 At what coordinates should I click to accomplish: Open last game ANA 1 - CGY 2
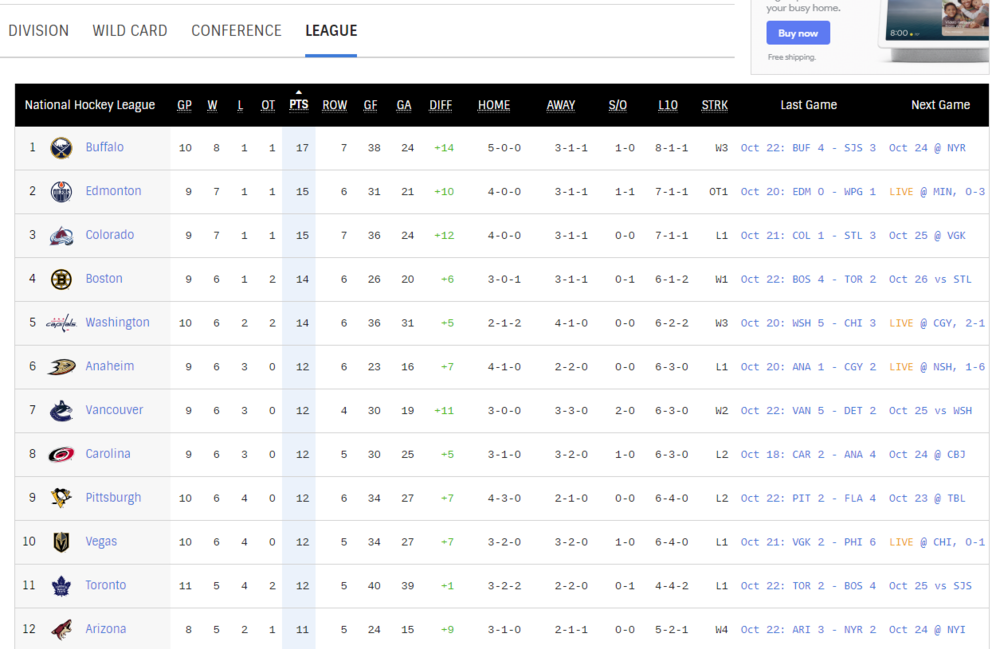tap(808, 367)
